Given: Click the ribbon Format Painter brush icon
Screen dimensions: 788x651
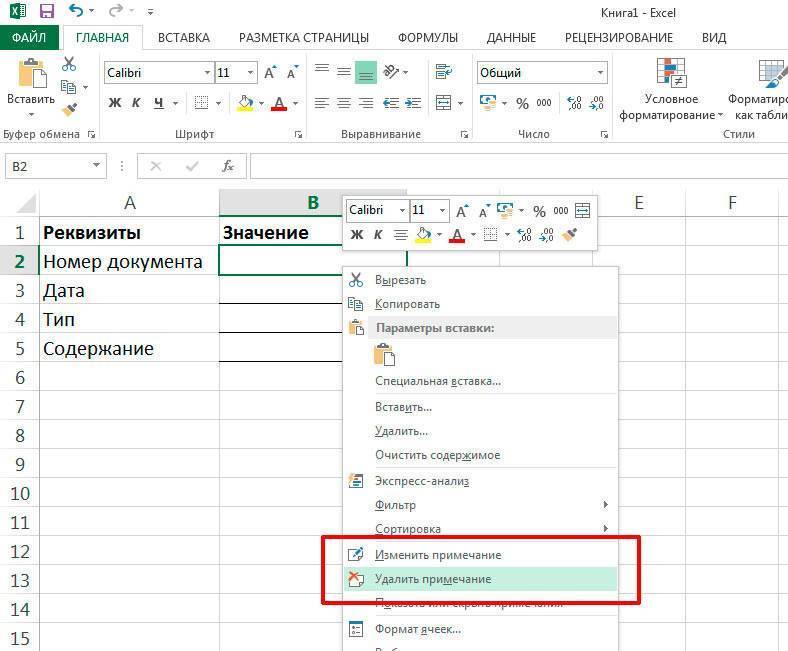Looking at the screenshot, I should coord(69,110).
